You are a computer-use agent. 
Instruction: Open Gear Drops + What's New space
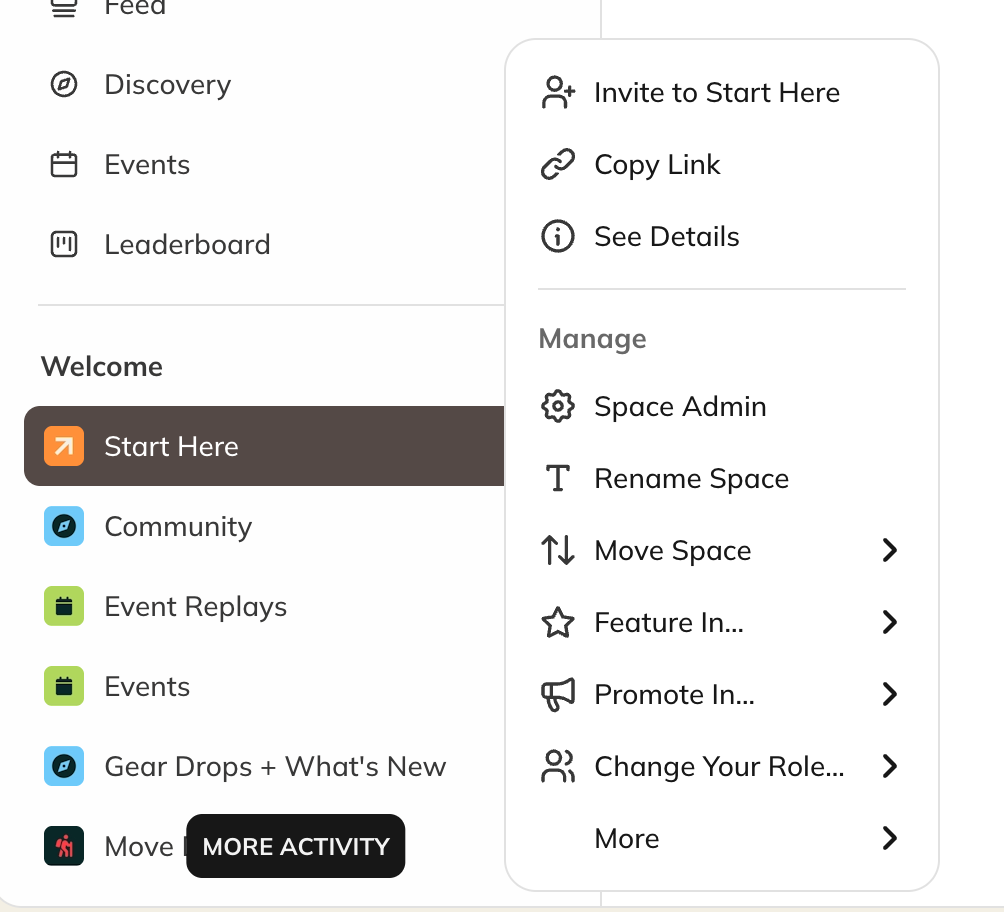point(264,766)
